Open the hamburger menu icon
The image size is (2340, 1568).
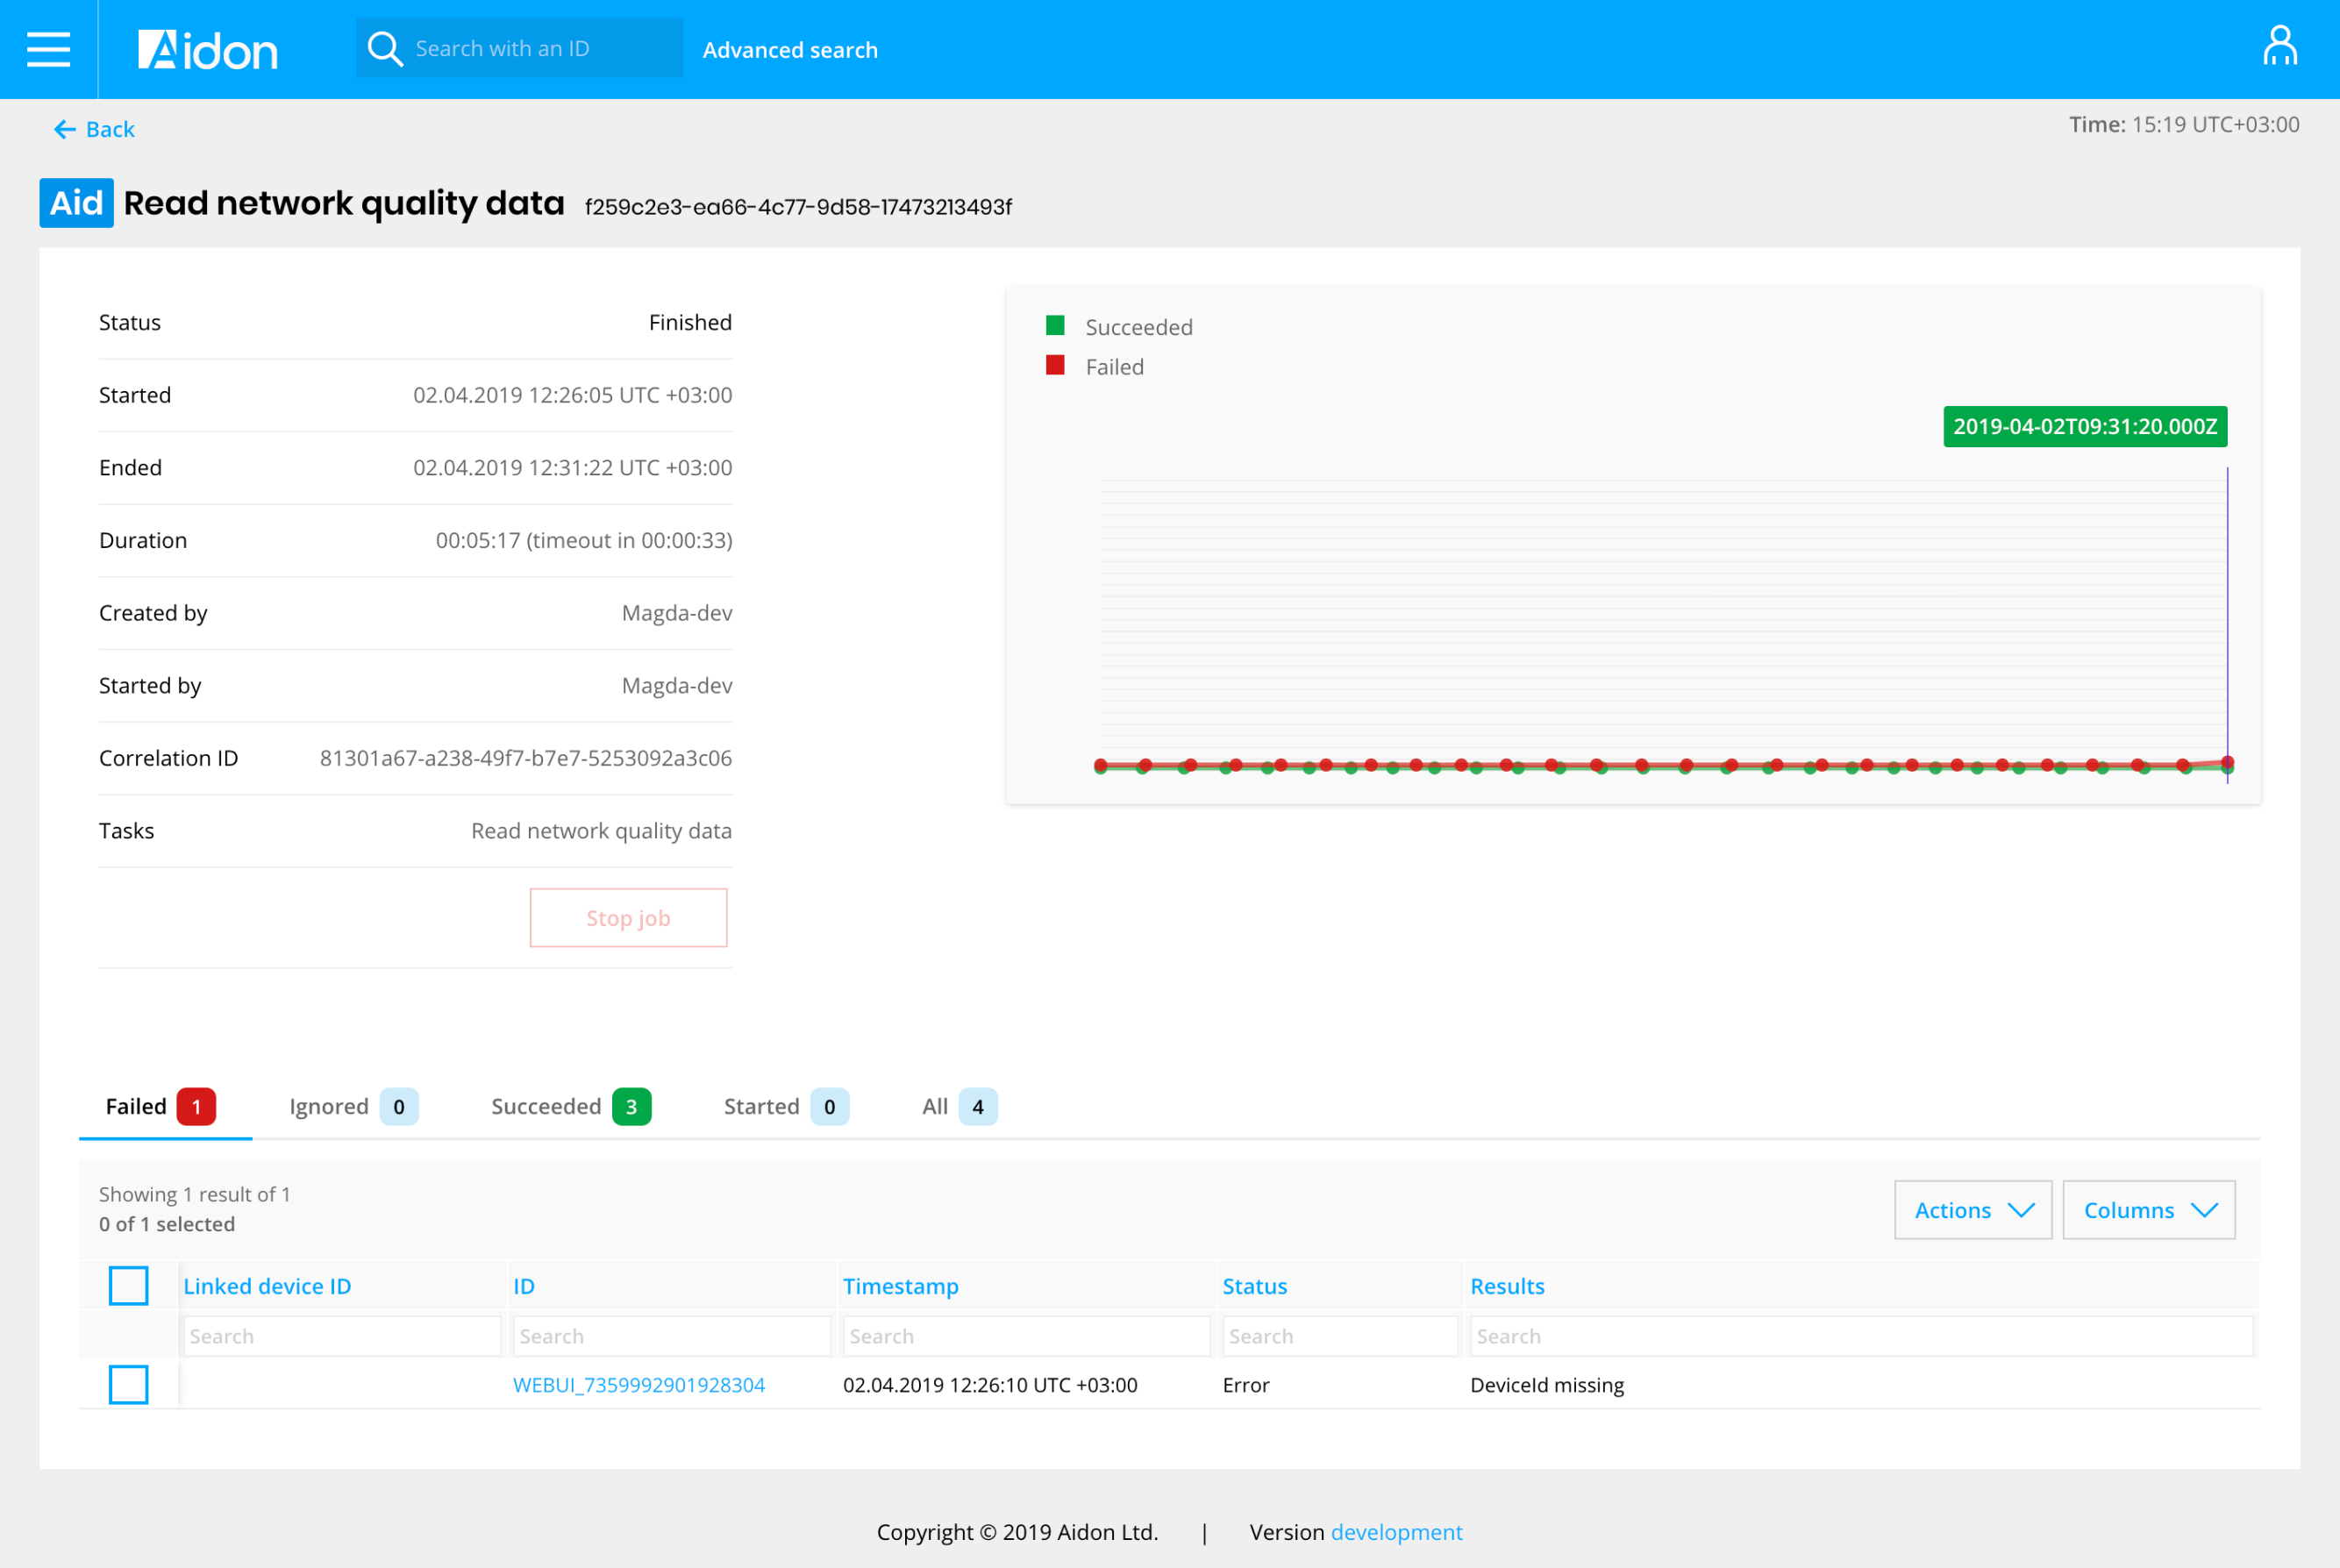point(48,49)
